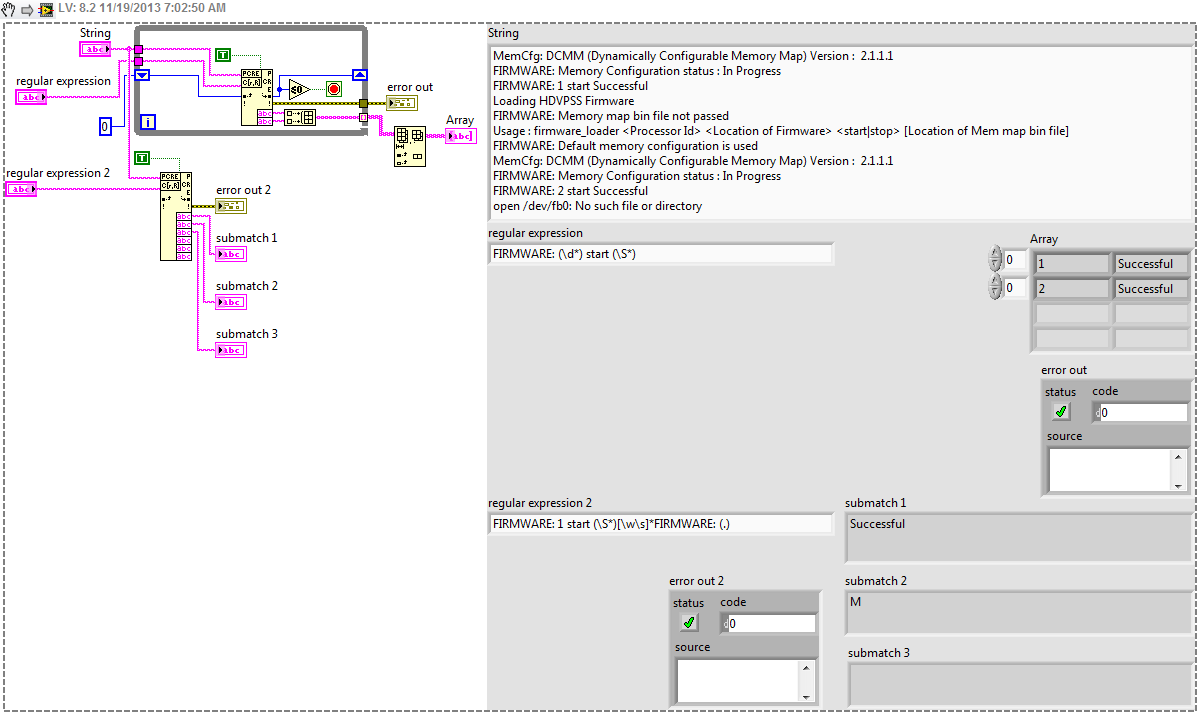The width and height of the screenshot is (1200, 715).
Task: Click the second row Successful array cell
Action: point(1152,289)
